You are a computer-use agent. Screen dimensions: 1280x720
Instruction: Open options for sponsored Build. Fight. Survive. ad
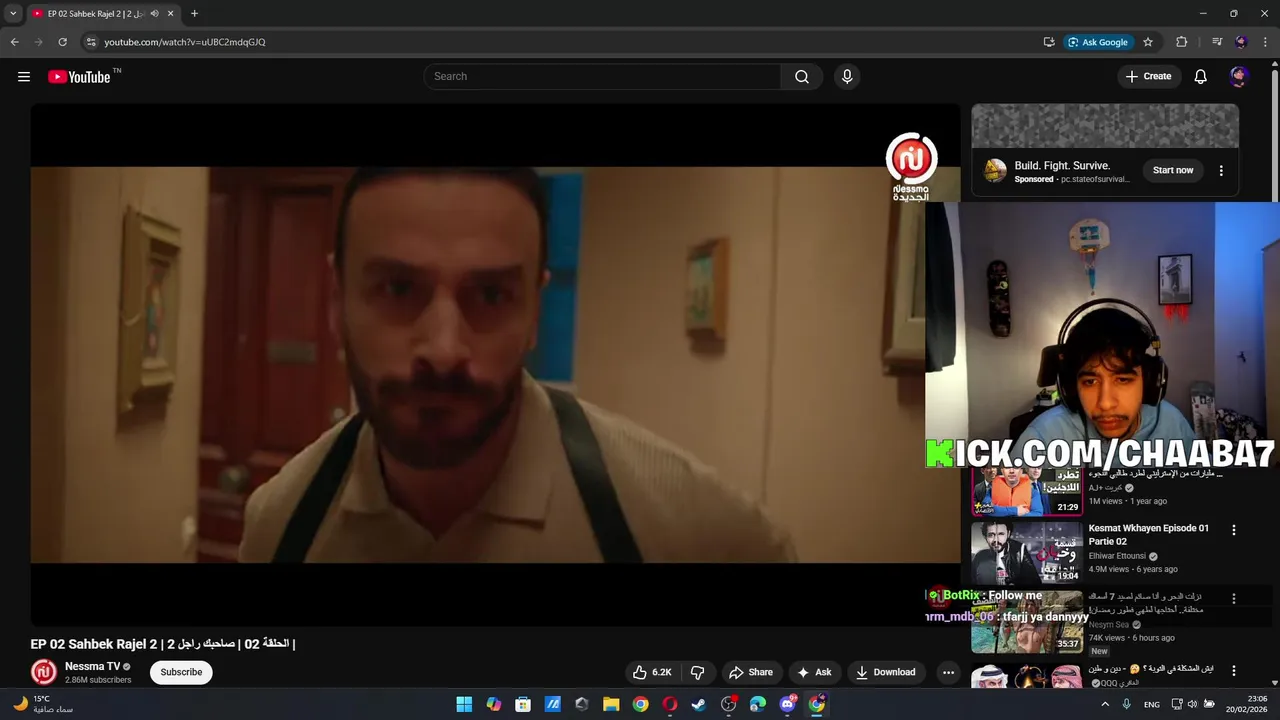pyautogui.click(x=1221, y=171)
